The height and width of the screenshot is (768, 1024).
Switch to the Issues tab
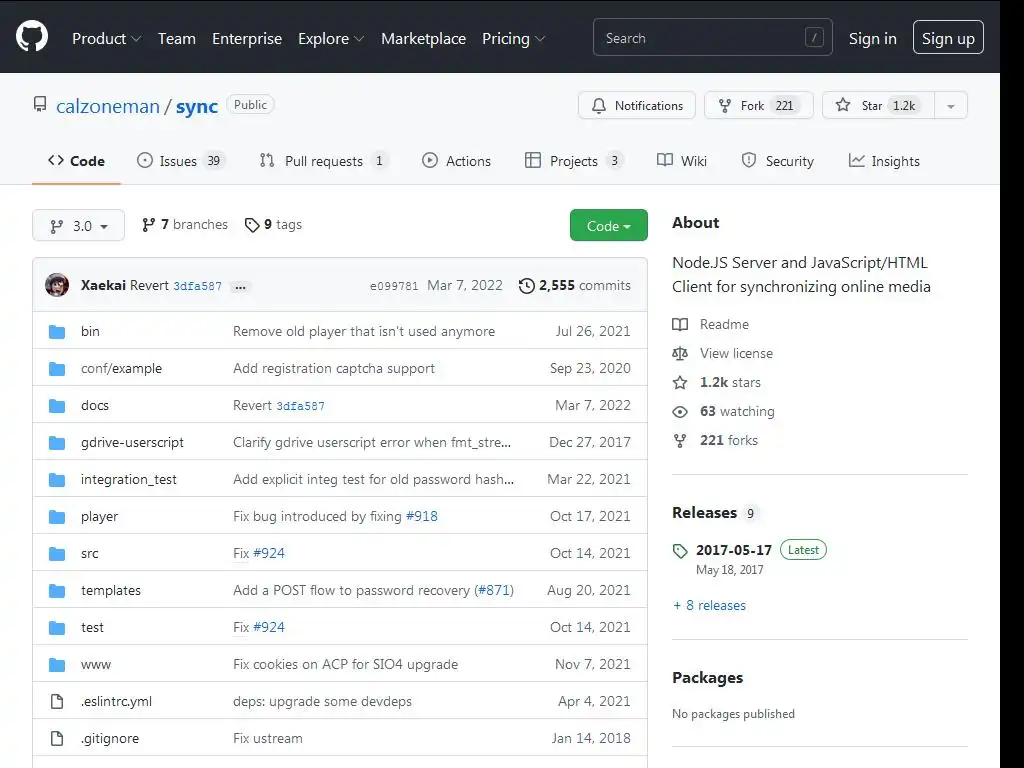coord(180,161)
